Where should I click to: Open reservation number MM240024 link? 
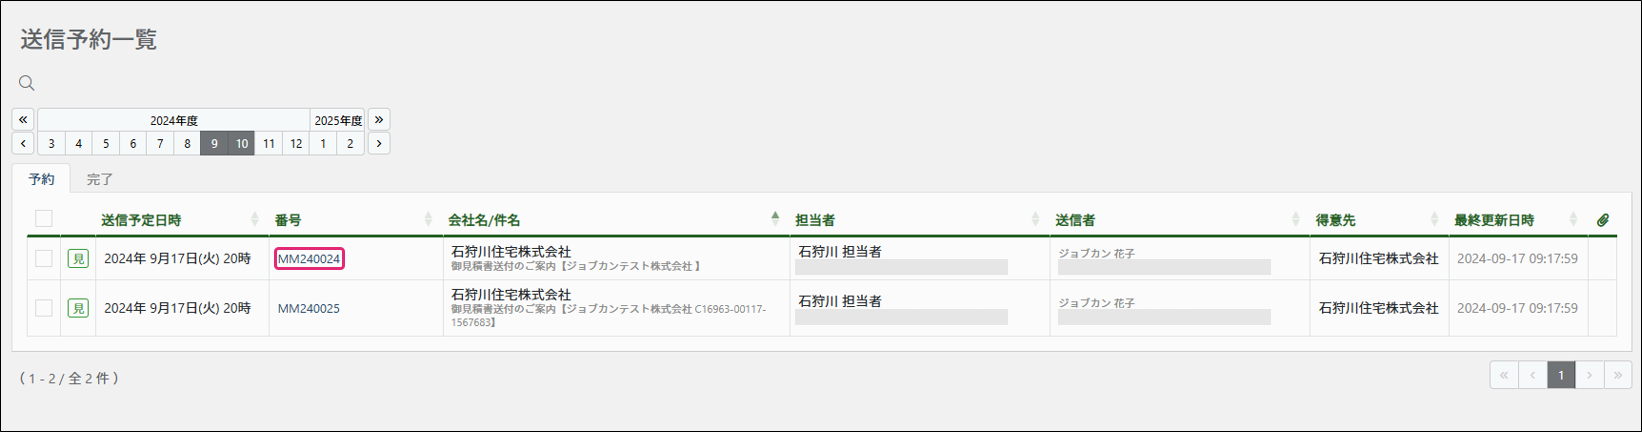pyautogui.click(x=309, y=259)
